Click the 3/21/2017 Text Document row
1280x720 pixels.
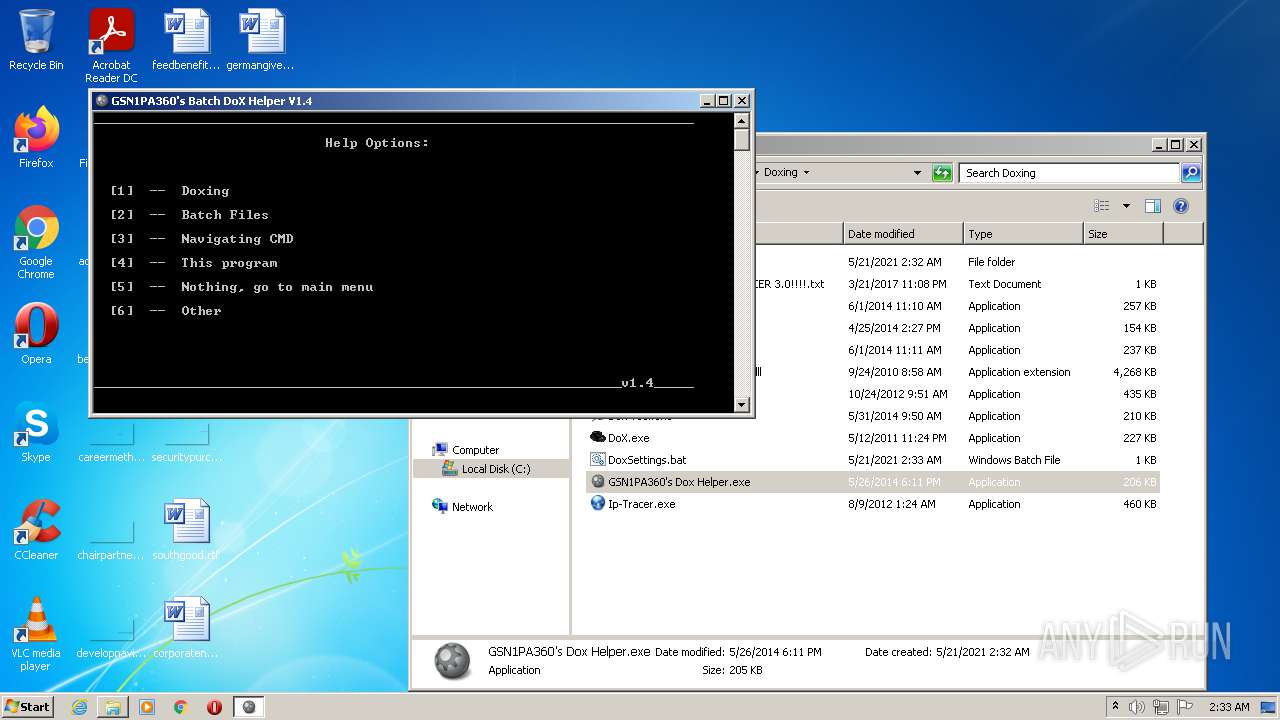coord(872,284)
